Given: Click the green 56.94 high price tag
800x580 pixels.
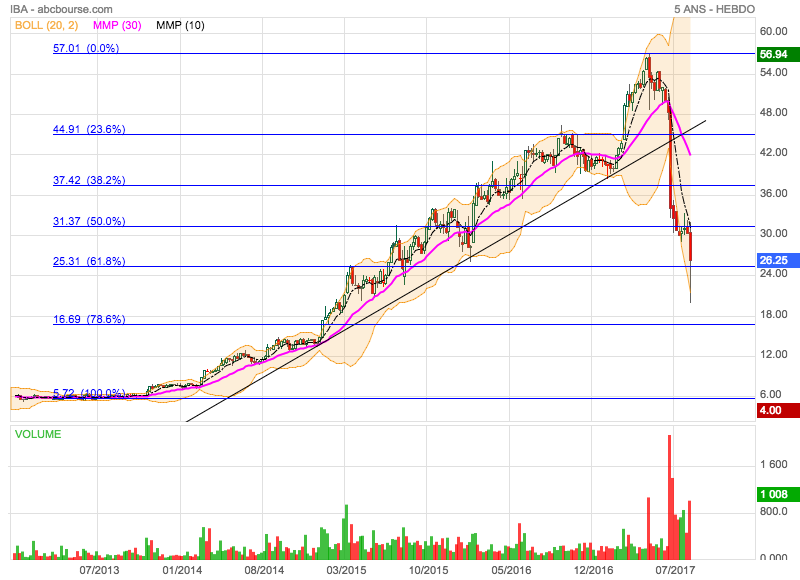Looking at the screenshot, I should [x=778, y=55].
